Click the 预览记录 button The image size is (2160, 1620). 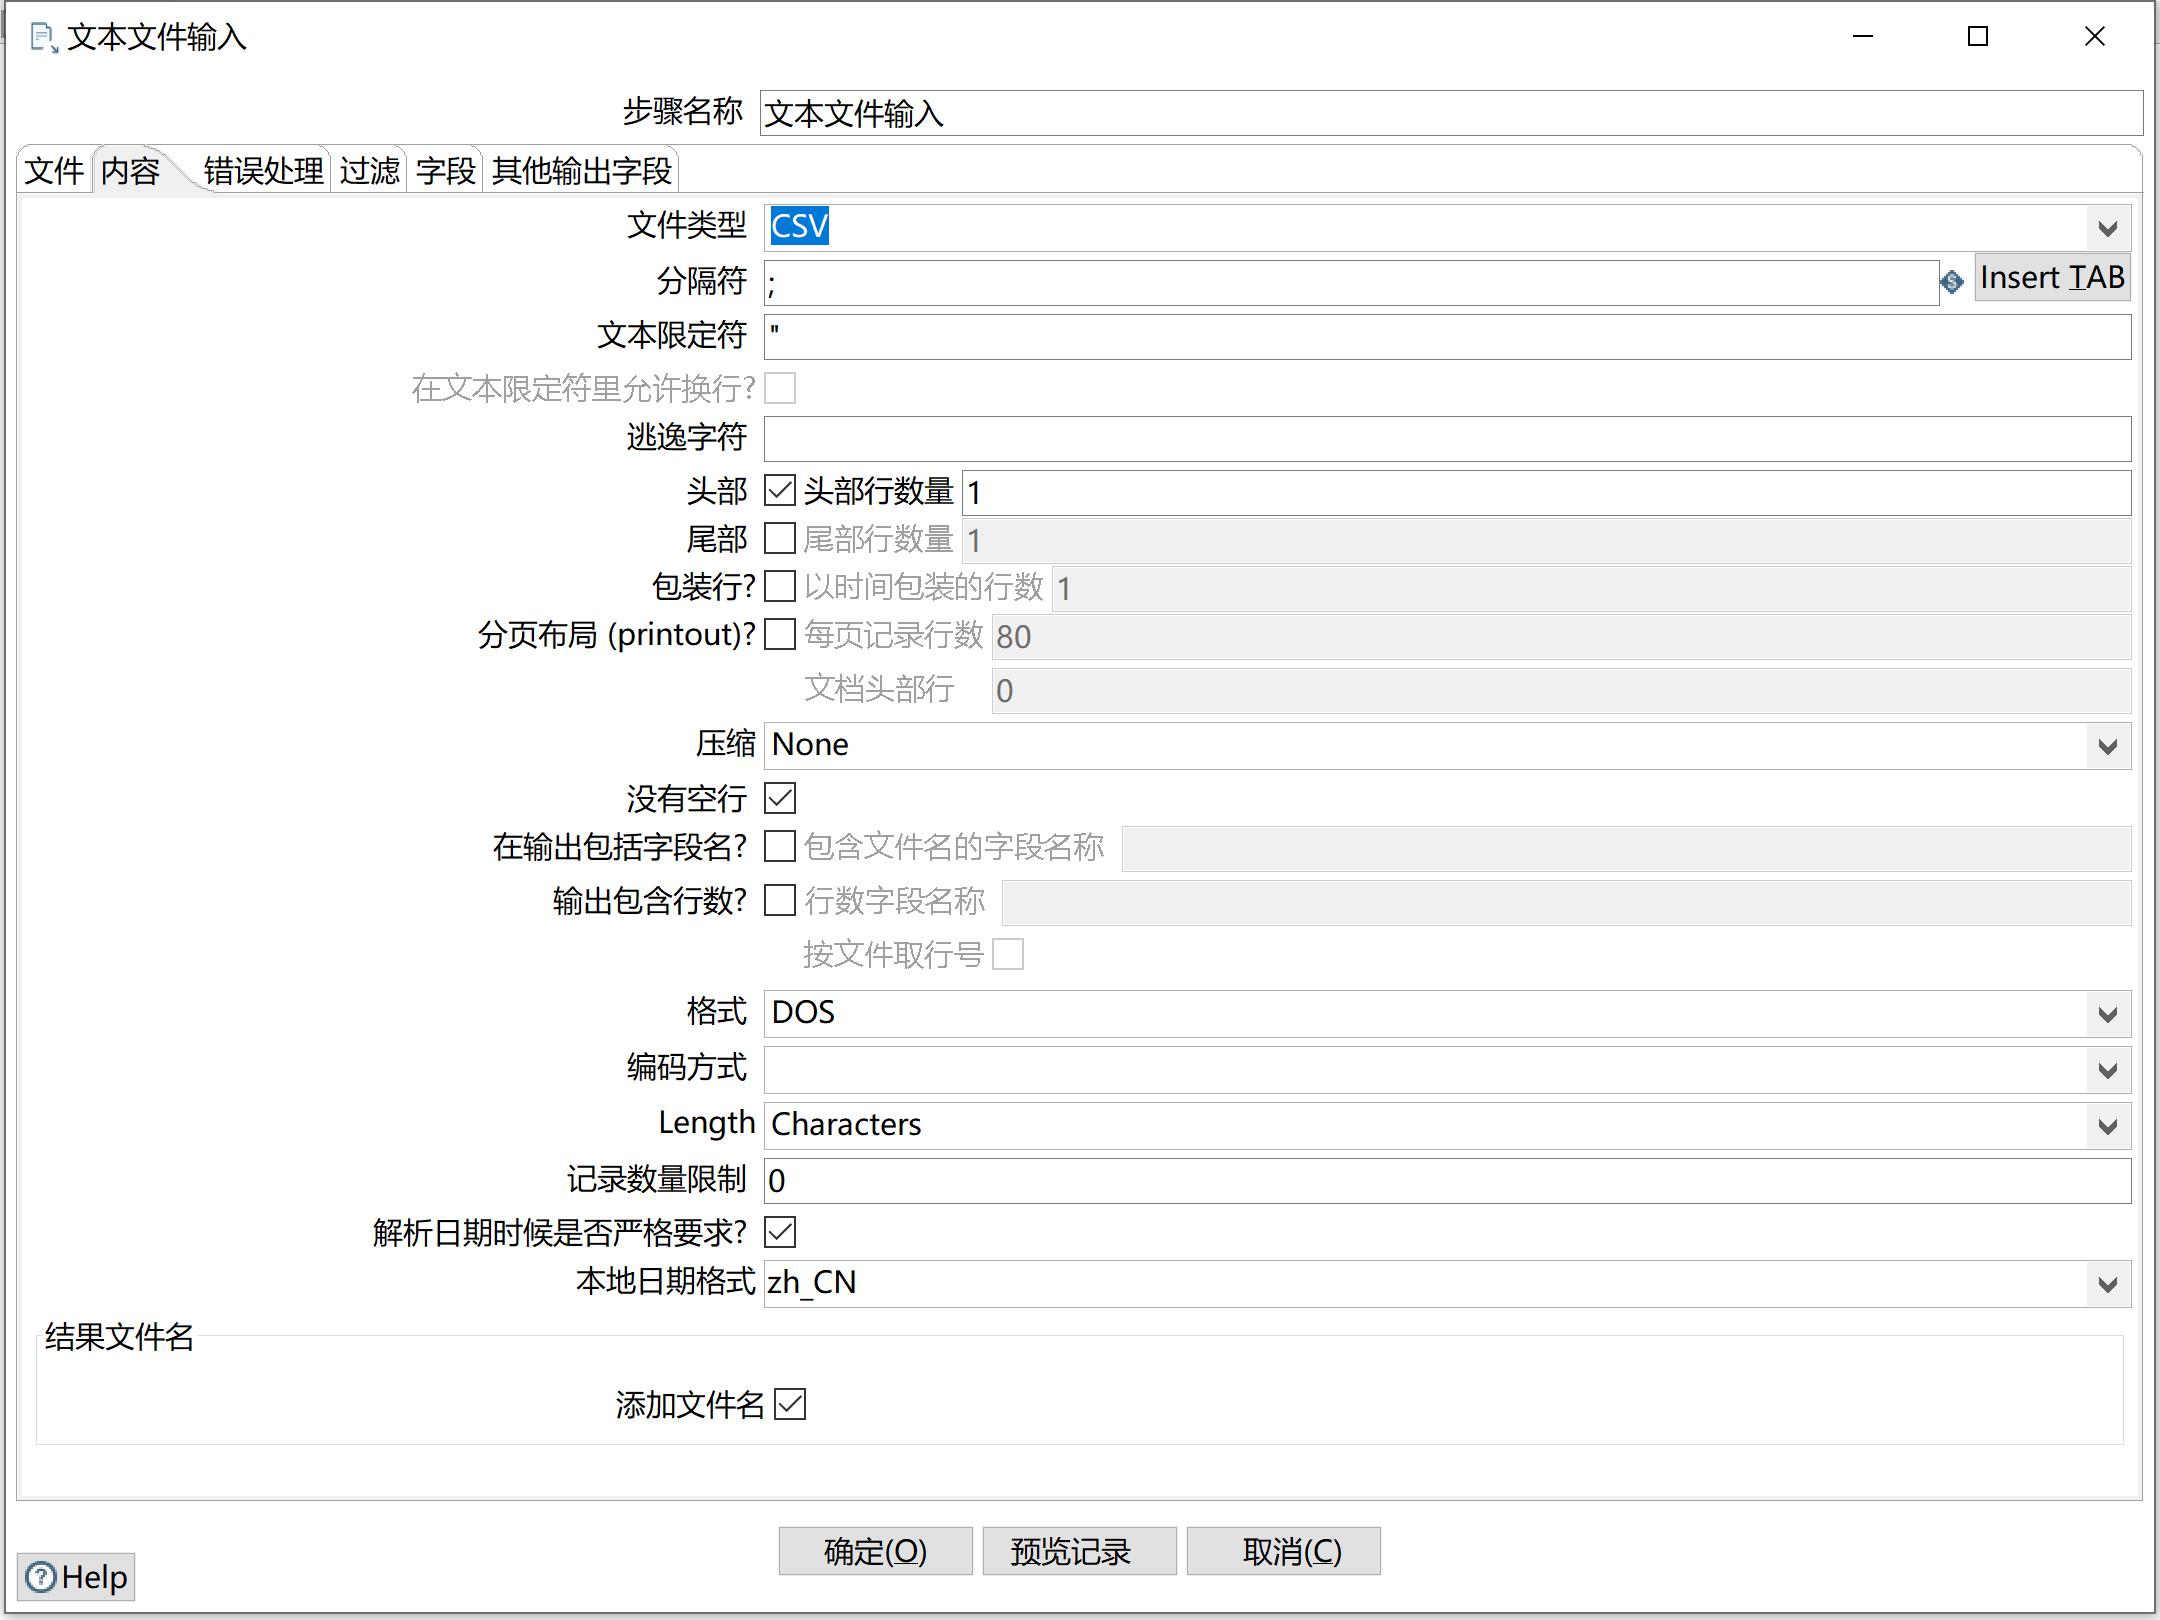1079,1551
